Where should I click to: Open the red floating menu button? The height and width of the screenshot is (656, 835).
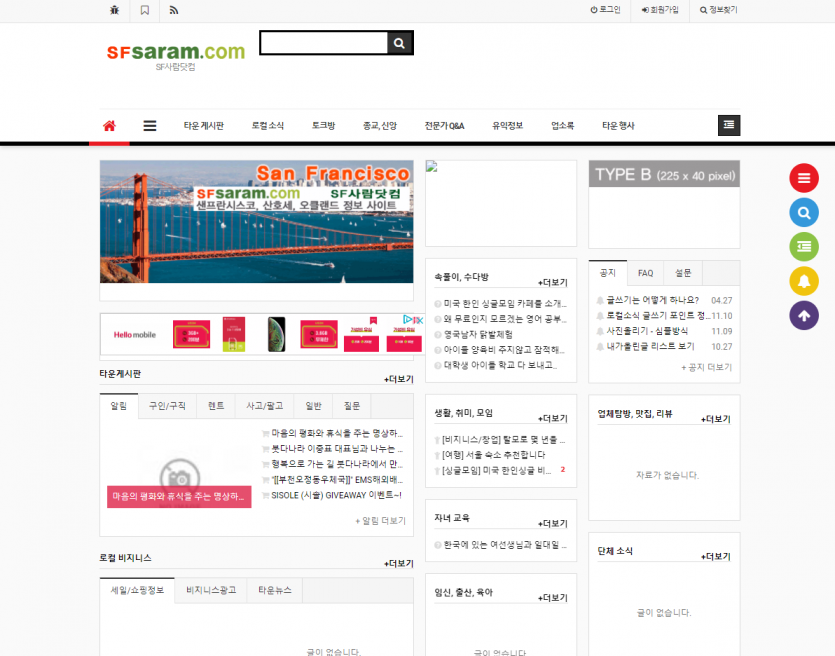pos(804,178)
